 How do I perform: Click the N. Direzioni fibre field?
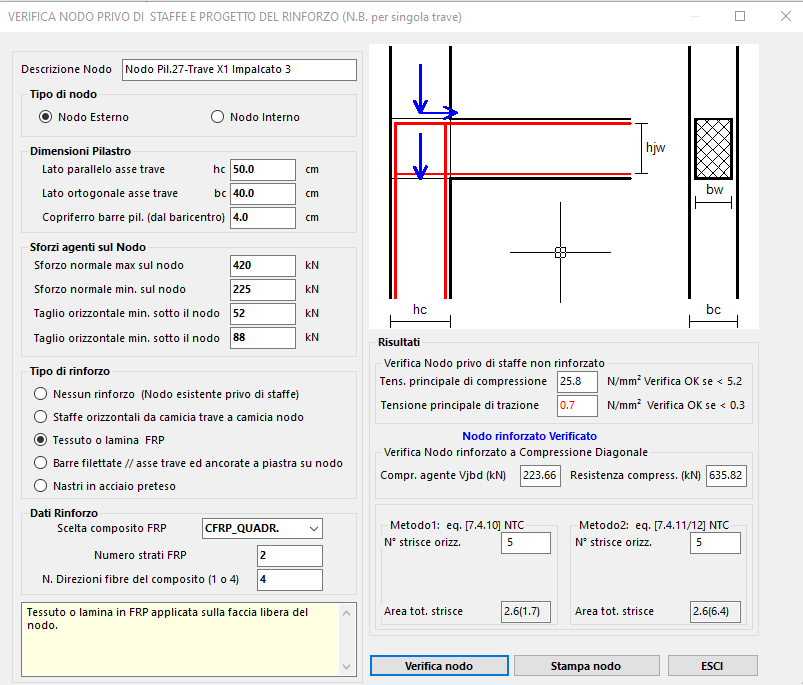[290, 580]
